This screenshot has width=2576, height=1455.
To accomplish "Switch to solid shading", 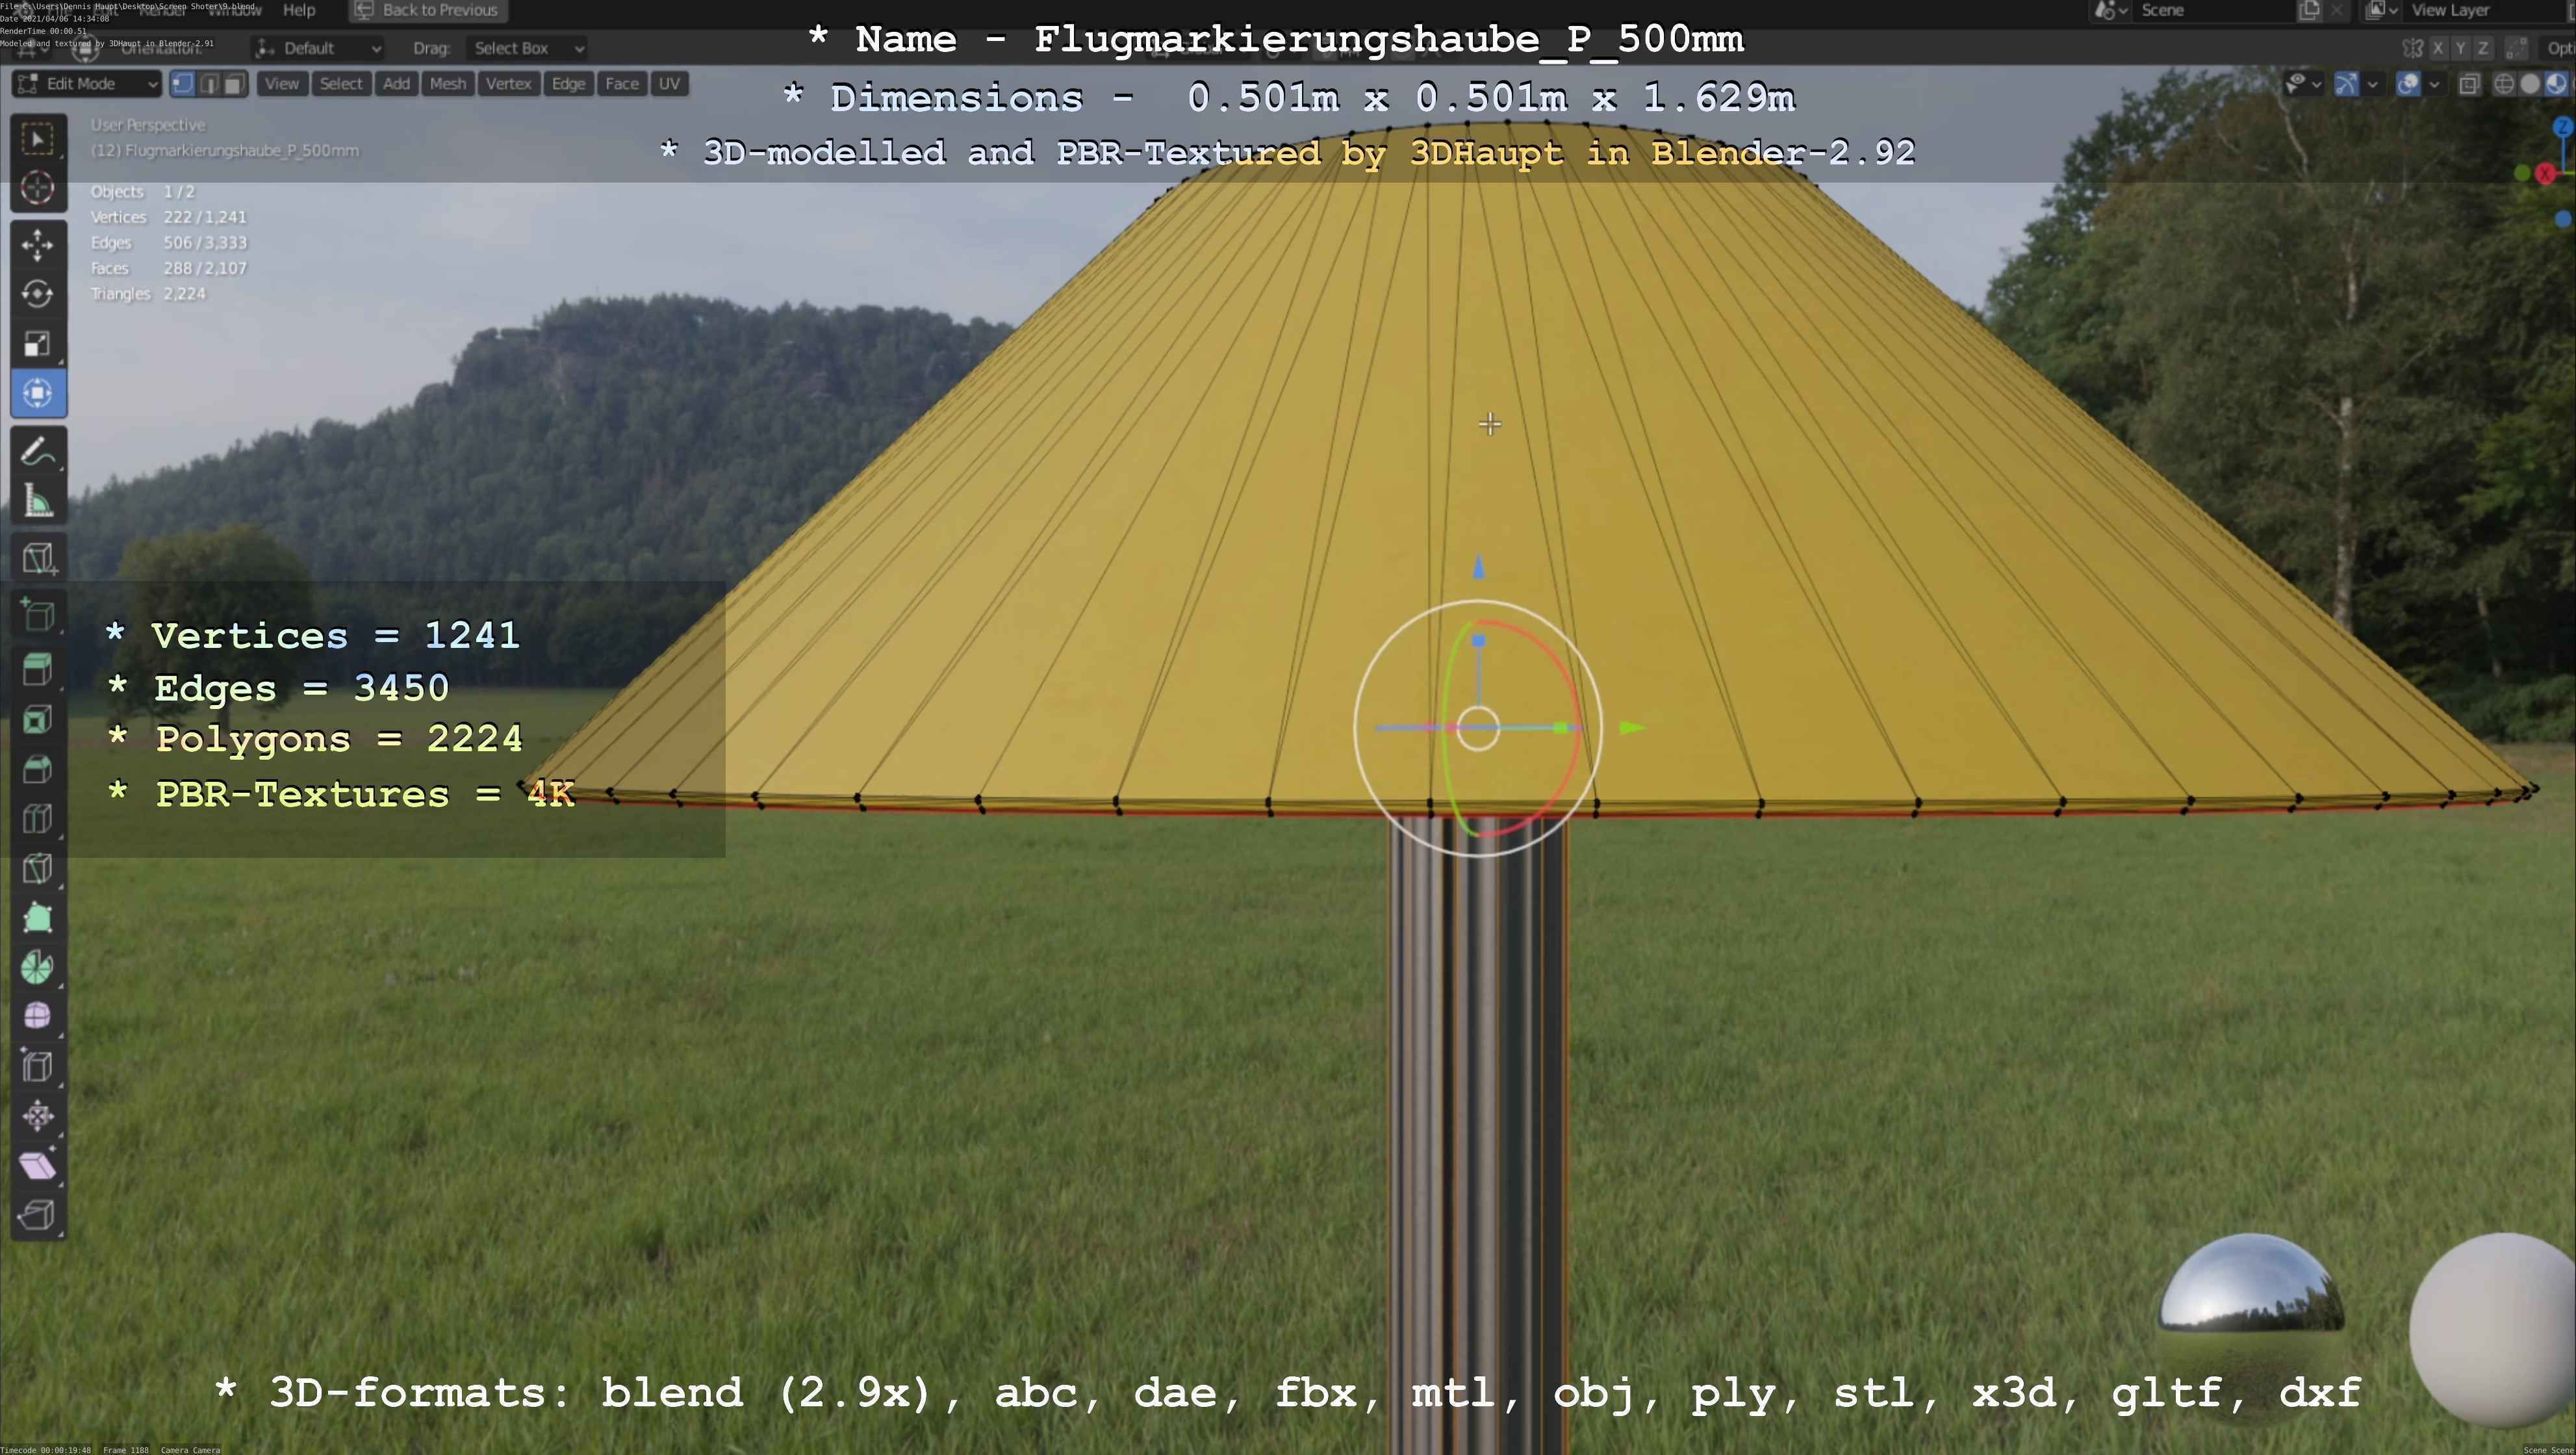I will tap(2530, 84).
